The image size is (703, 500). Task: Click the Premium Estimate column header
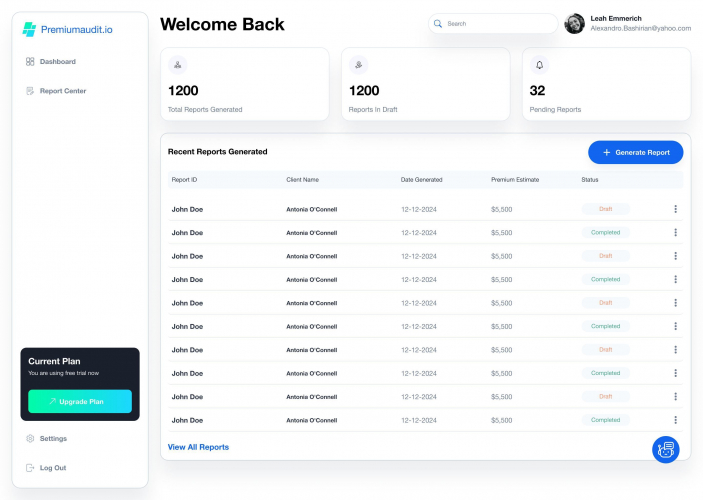pos(515,180)
